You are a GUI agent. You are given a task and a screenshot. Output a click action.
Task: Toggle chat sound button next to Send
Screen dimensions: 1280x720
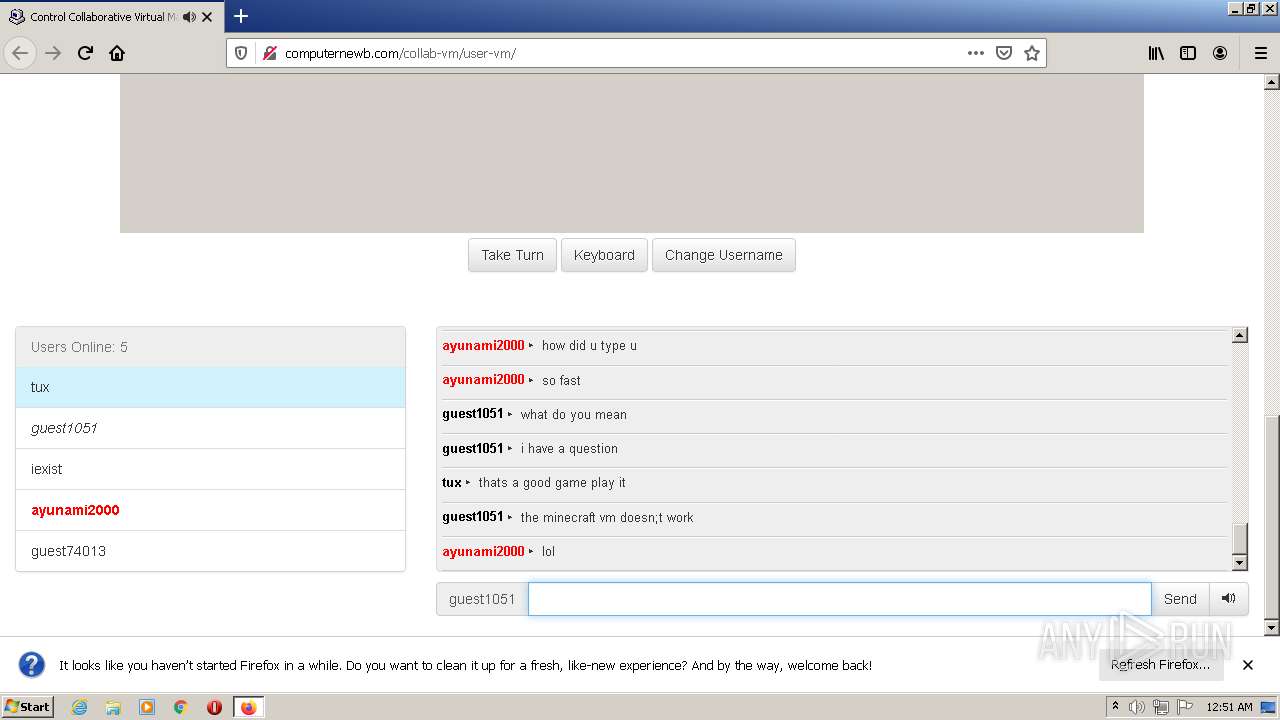1229,599
